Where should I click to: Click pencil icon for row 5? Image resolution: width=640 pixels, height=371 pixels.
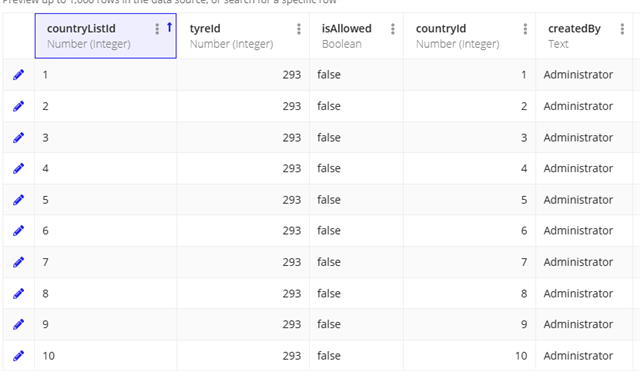pos(18,200)
